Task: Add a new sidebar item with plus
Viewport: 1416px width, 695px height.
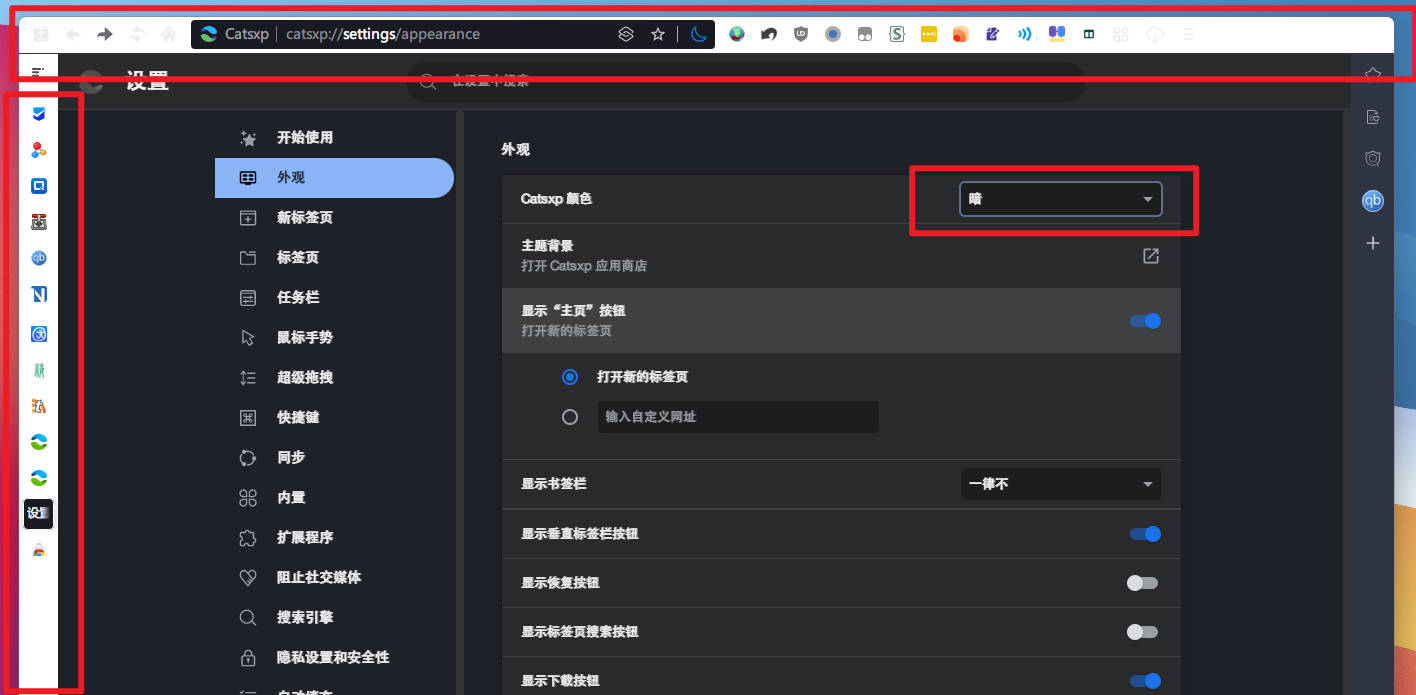Action: click(1373, 243)
